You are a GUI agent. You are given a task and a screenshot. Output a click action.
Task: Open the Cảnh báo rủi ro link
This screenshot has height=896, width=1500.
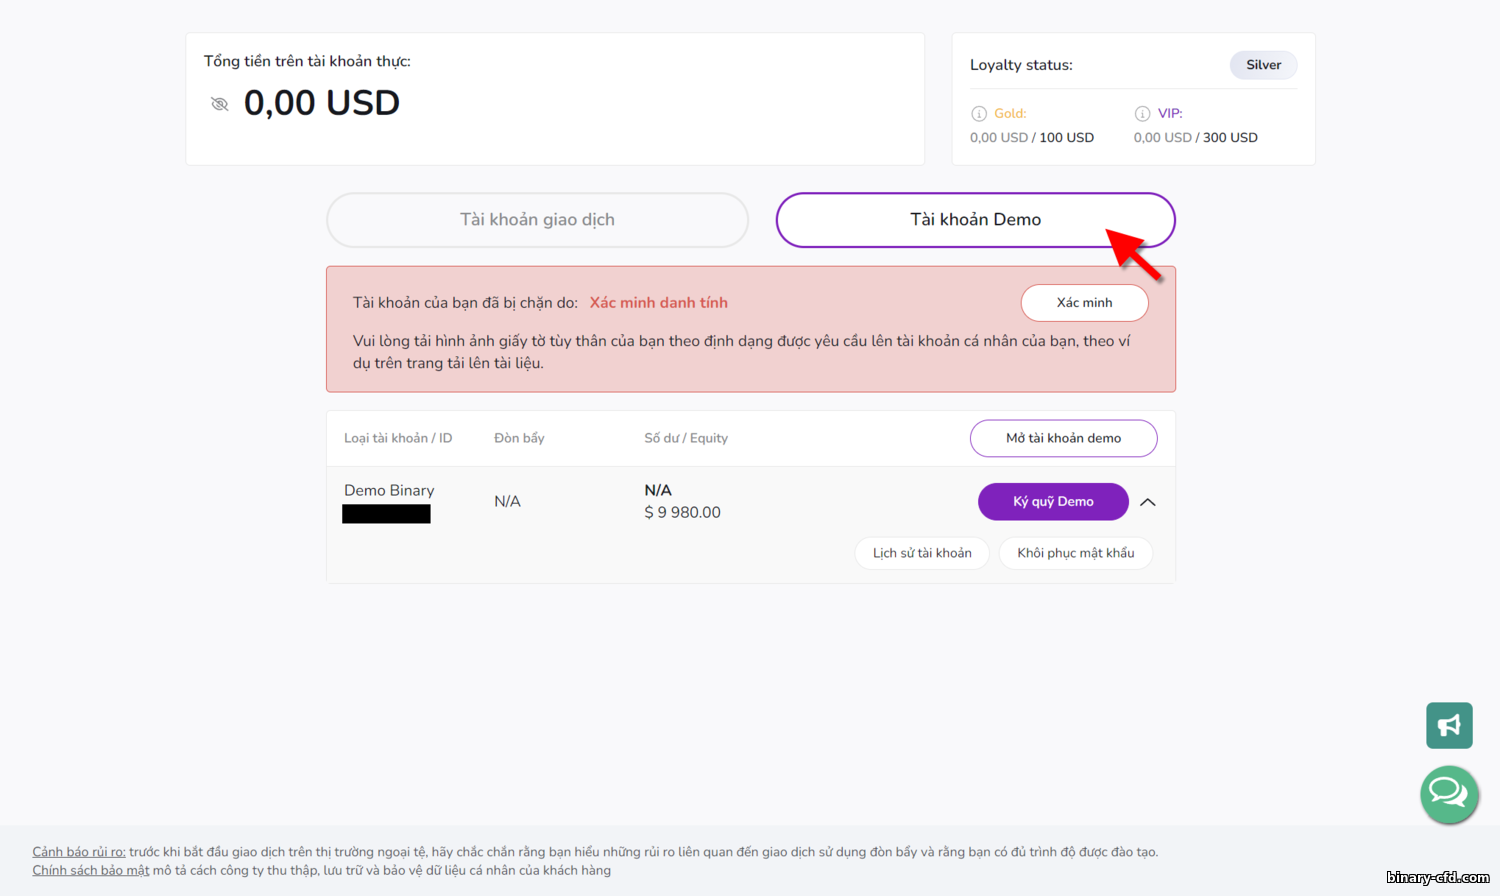79,852
